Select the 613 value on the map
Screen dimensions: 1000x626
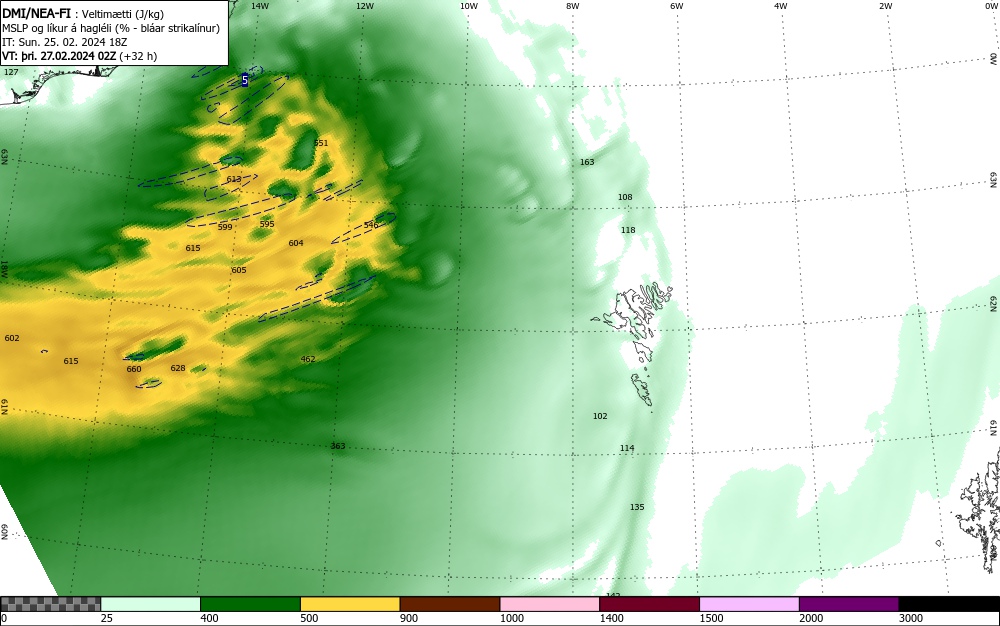click(234, 179)
